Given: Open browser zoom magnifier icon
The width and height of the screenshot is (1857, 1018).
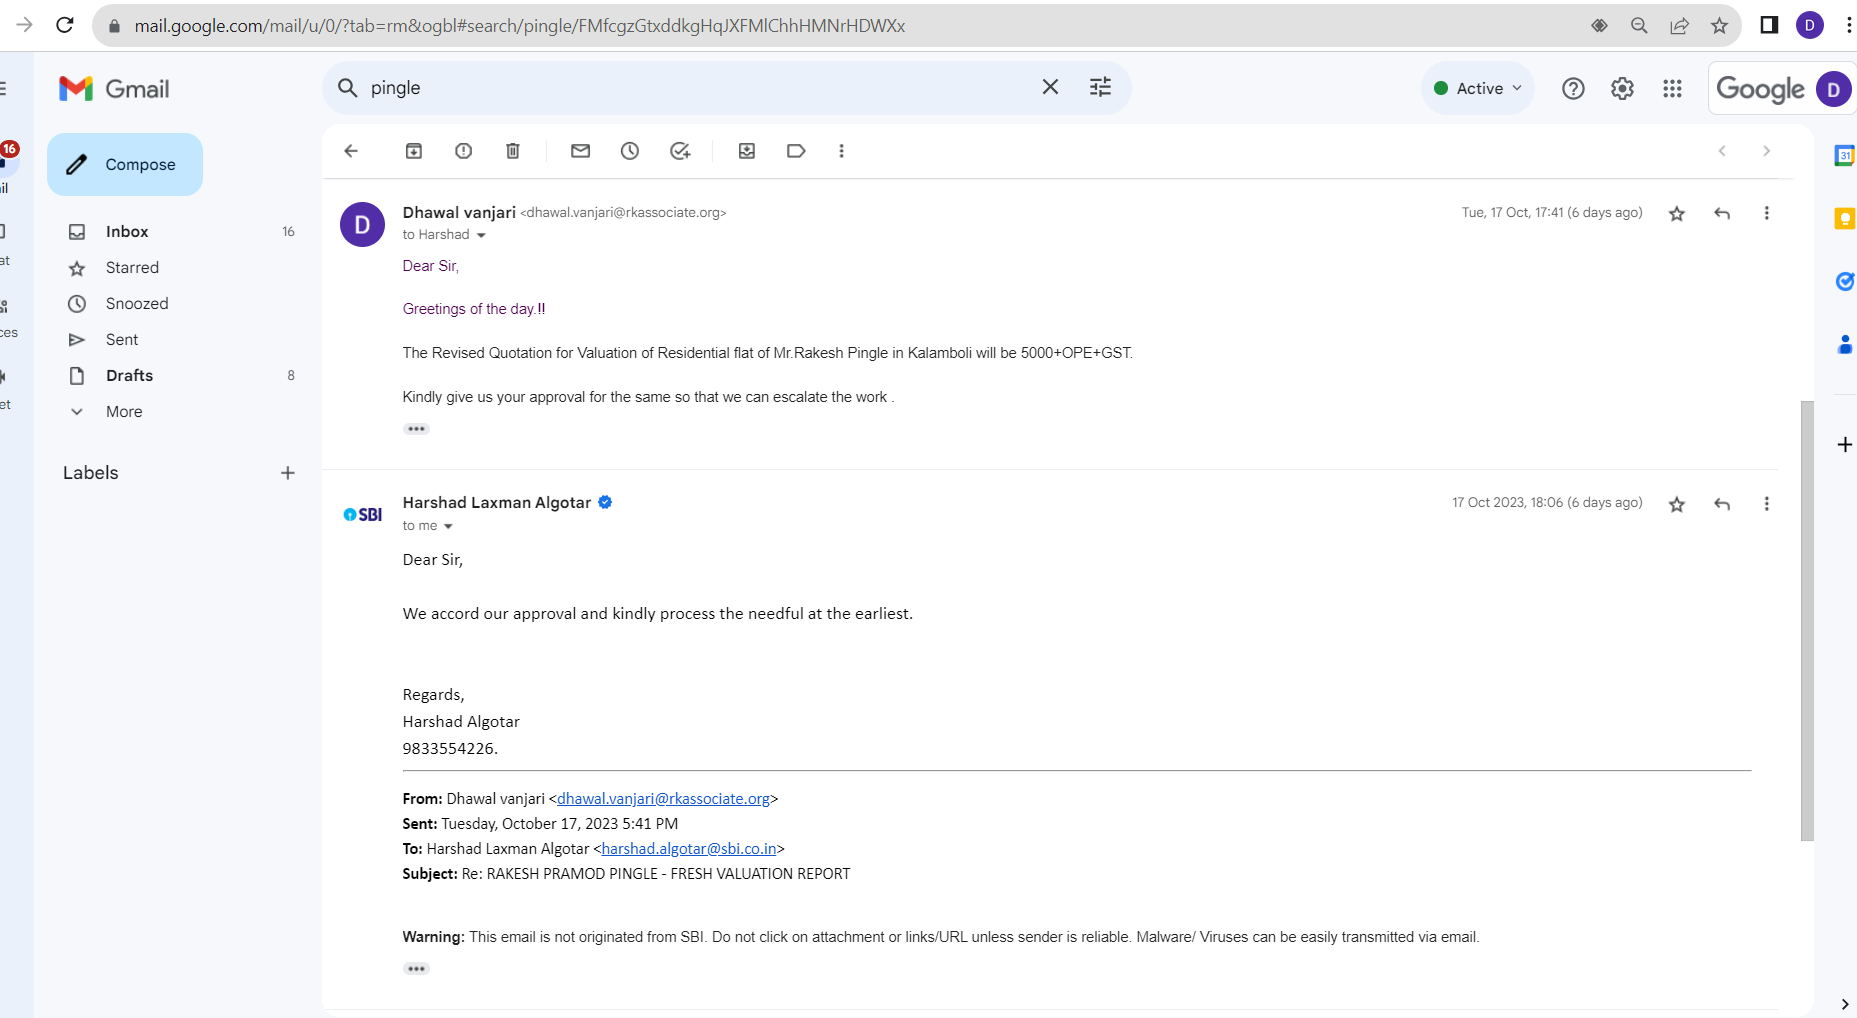Looking at the screenshot, I should click(x=1639, y=26).
